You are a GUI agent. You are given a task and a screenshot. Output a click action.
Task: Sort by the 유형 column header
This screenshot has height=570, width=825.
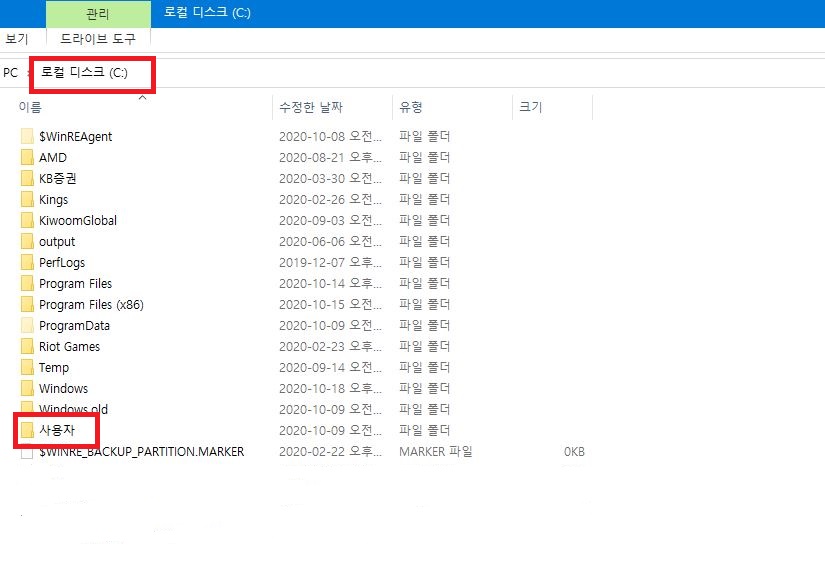click(411, 107)
